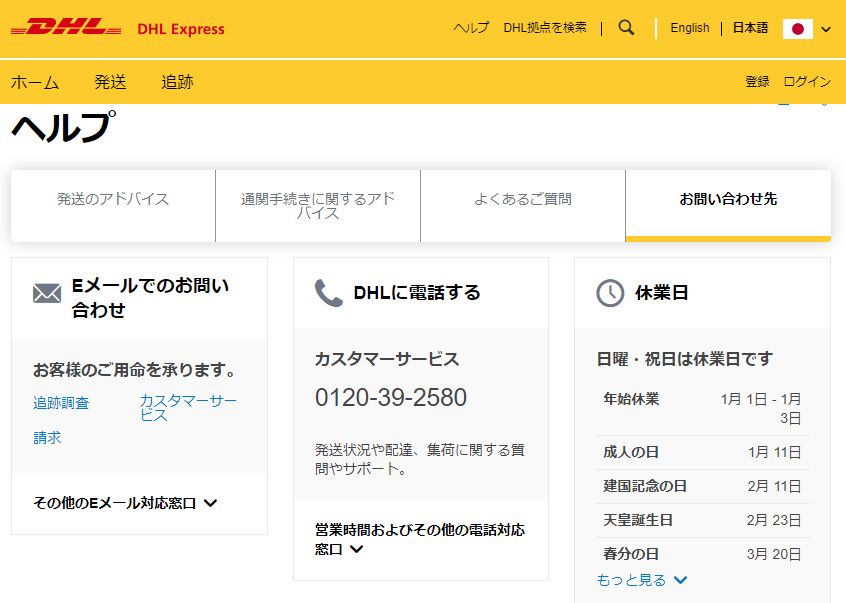Click the 年始休業 row
This screenshot has width=846, height=603.
(x=702, y=408)
